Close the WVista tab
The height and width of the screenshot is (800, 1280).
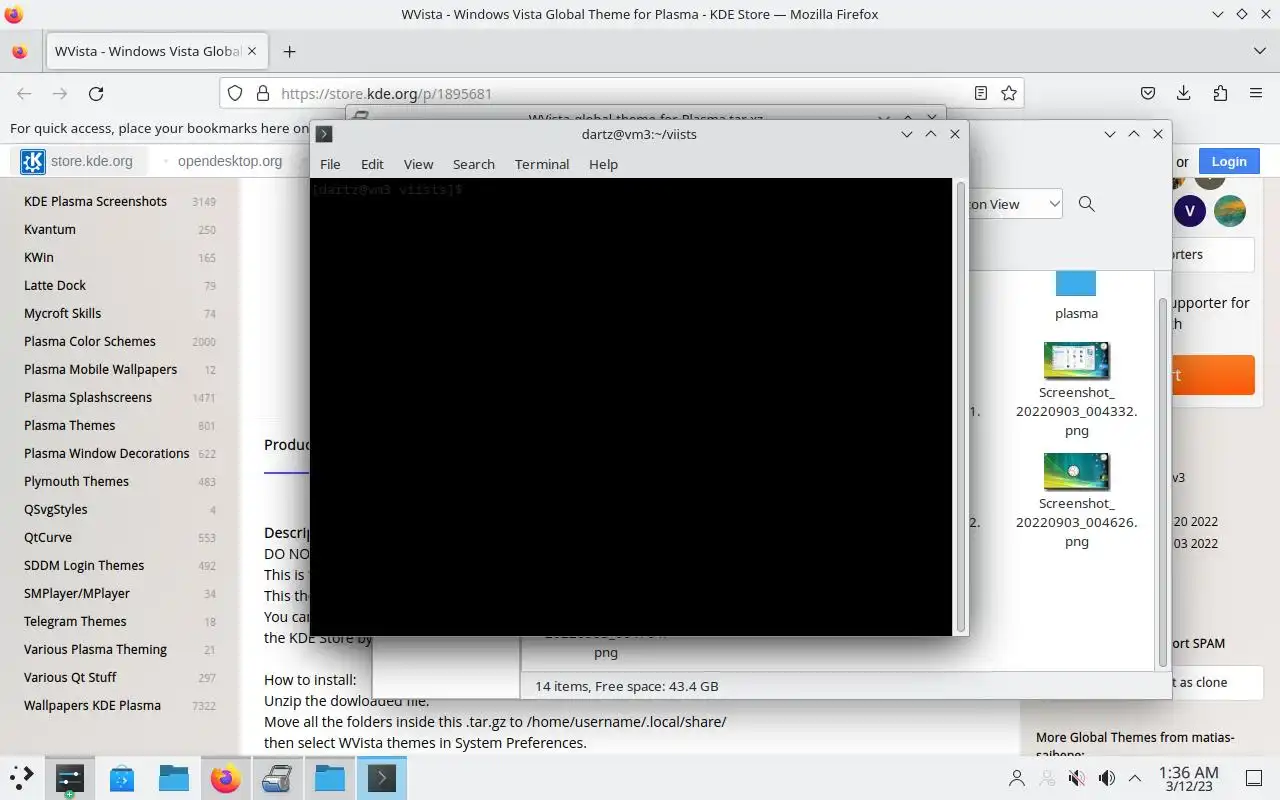251,51
